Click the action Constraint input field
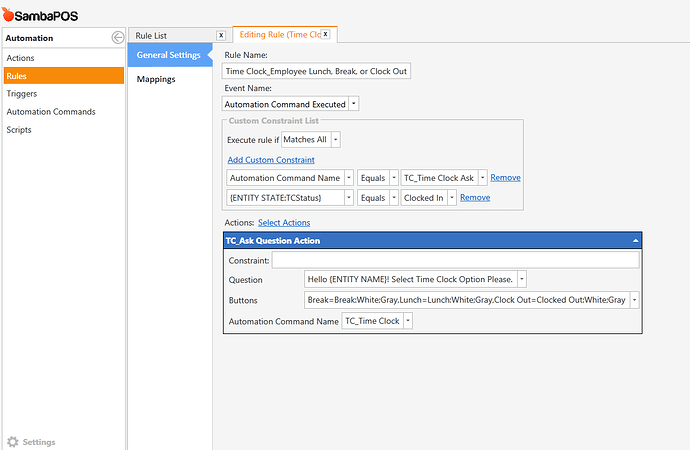The image size is (690, 450). point(455,260)
